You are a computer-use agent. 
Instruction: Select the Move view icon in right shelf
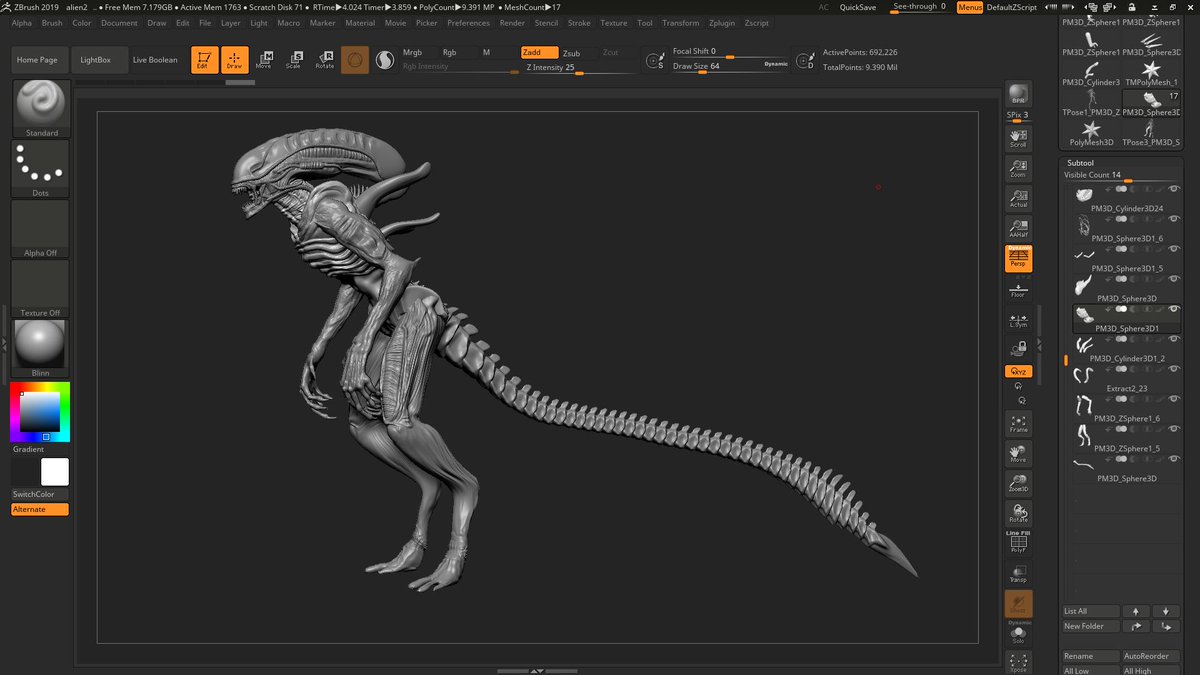[x=1018, y=454]
